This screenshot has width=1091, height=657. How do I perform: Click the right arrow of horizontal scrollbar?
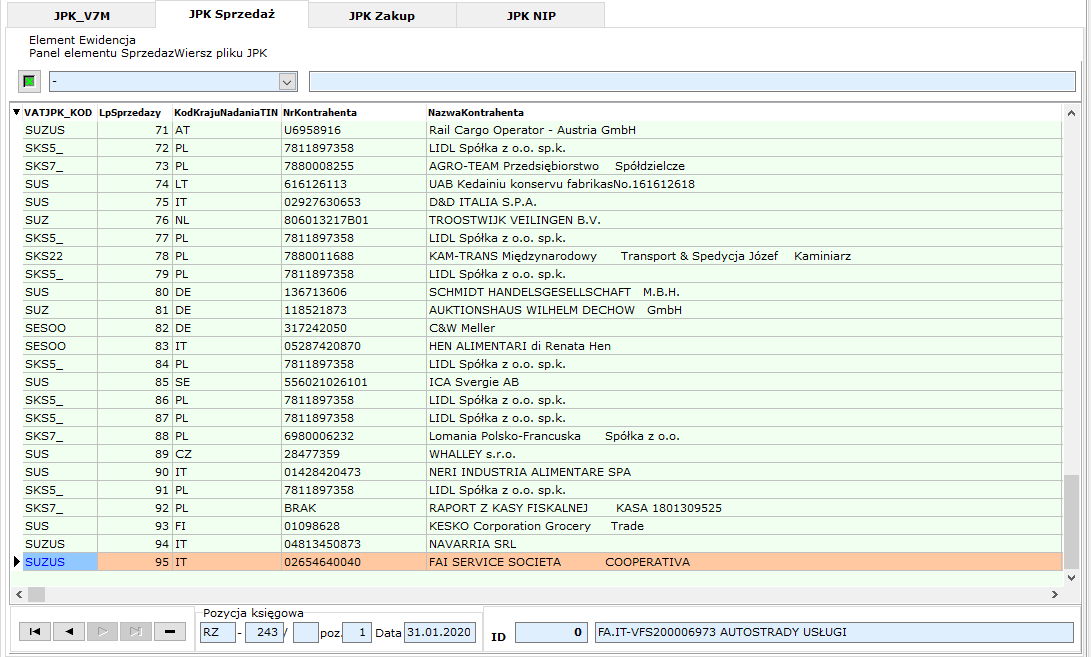click(x=1055, y=594)
